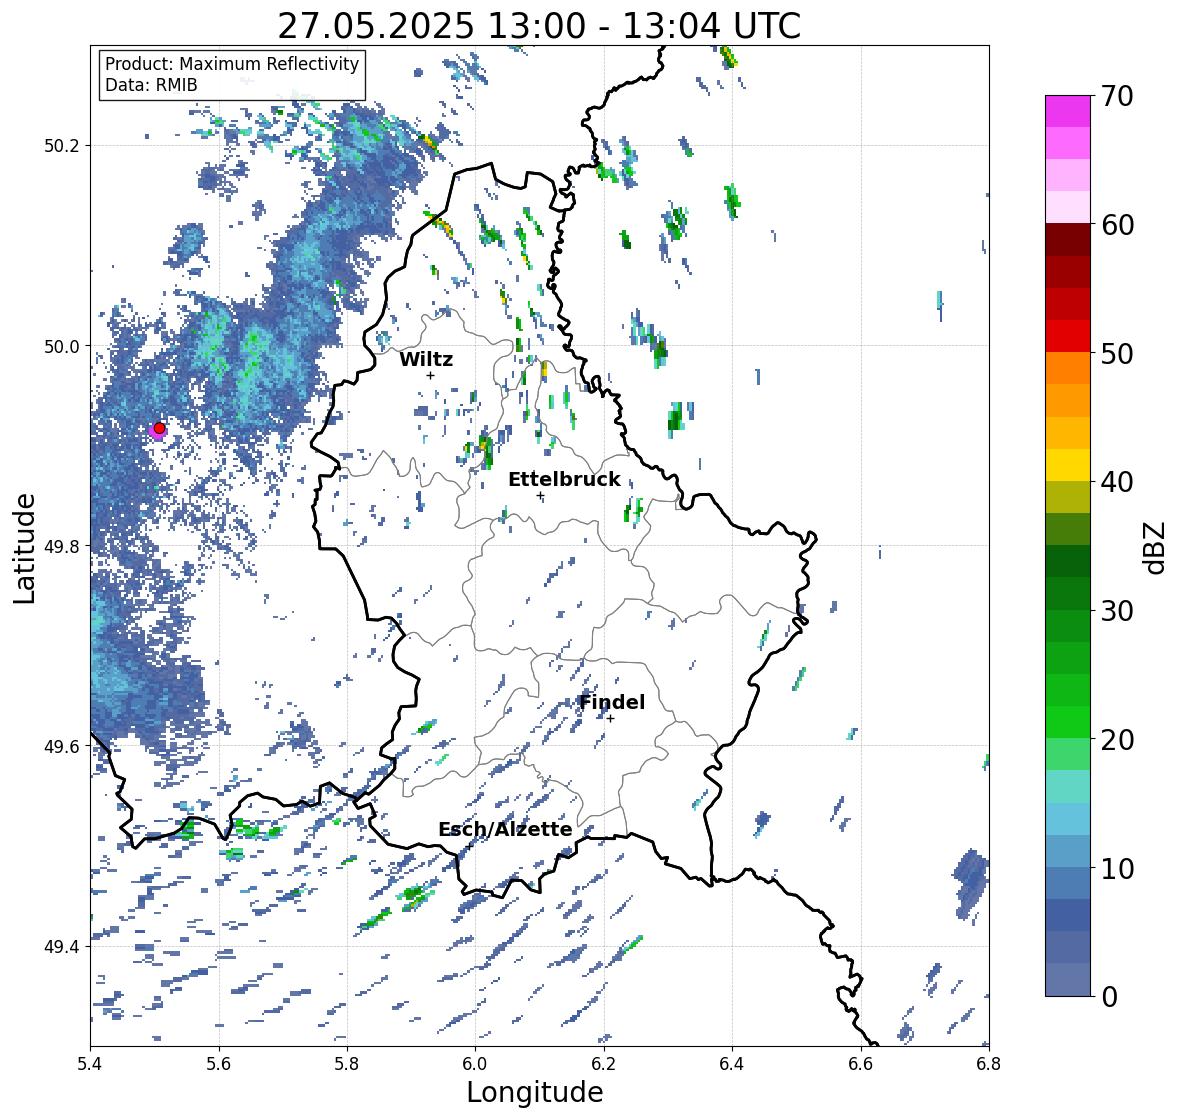
Task: Click the colorbar tick label 10
Action: 1117,868
